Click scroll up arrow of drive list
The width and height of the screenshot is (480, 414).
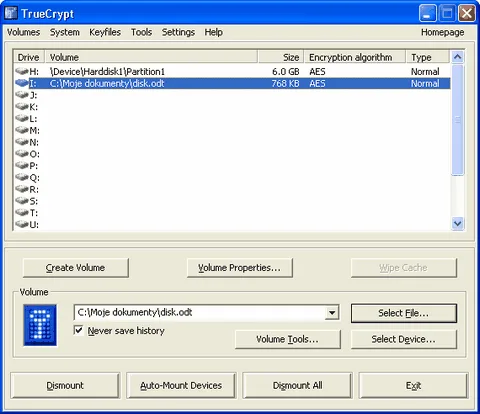click(x=458, y=57)
